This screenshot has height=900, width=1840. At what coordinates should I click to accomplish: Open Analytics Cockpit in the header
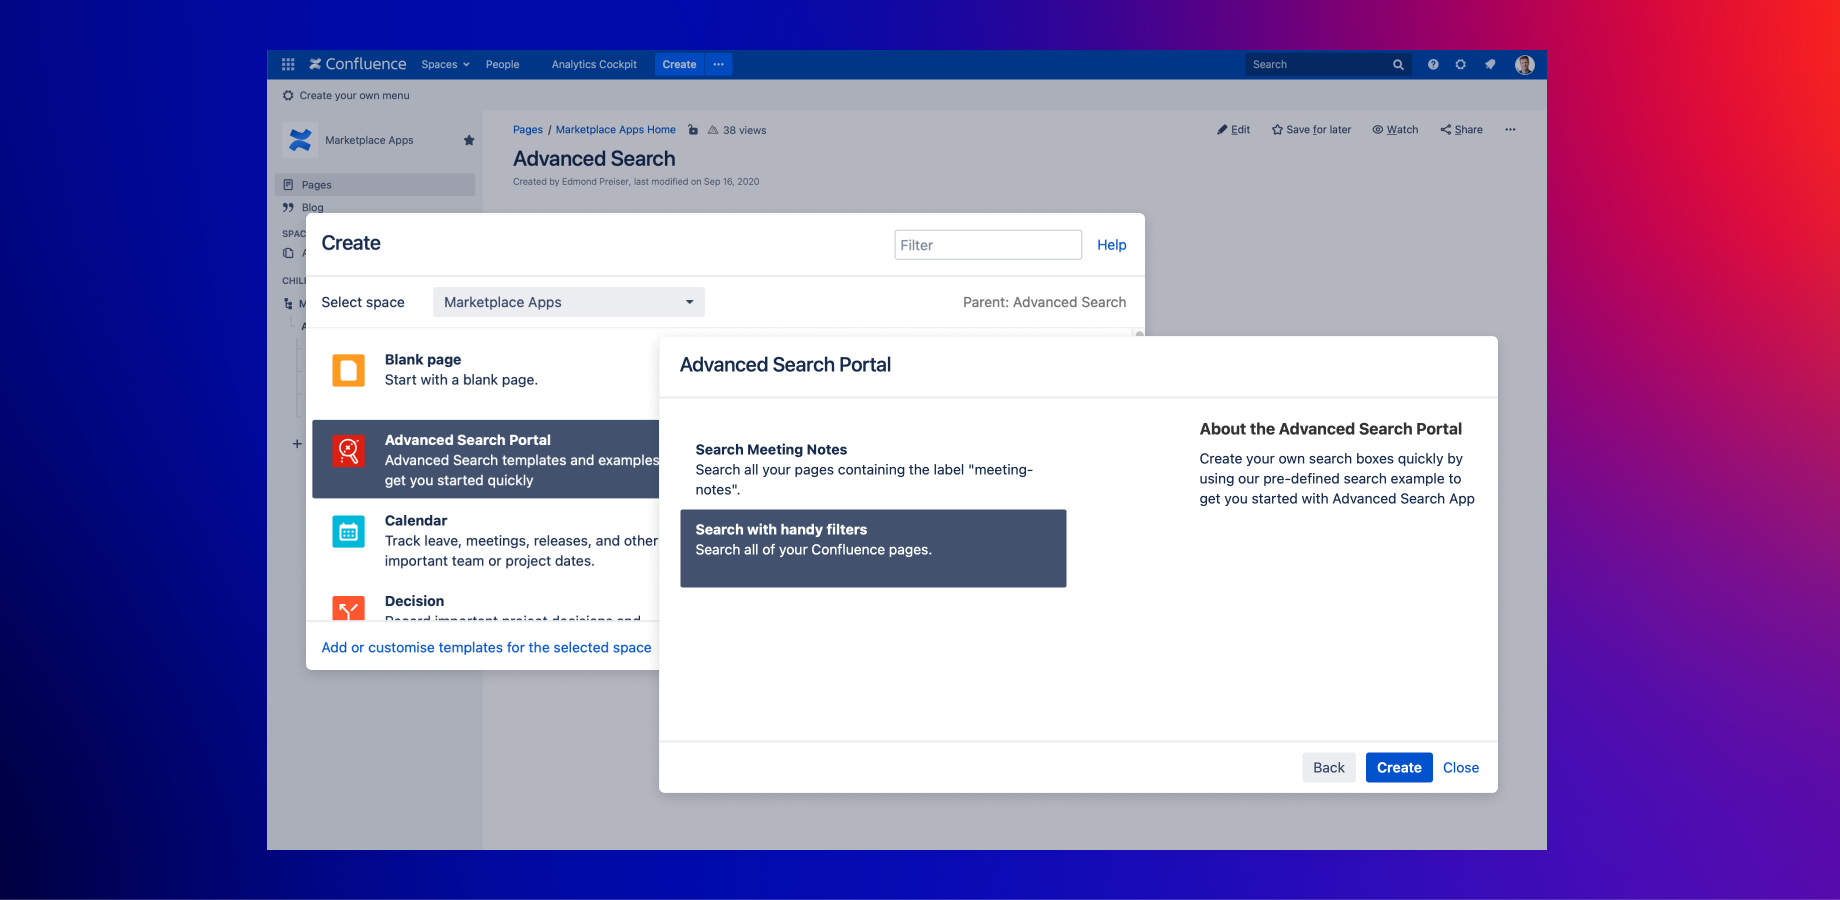point(594,64)
